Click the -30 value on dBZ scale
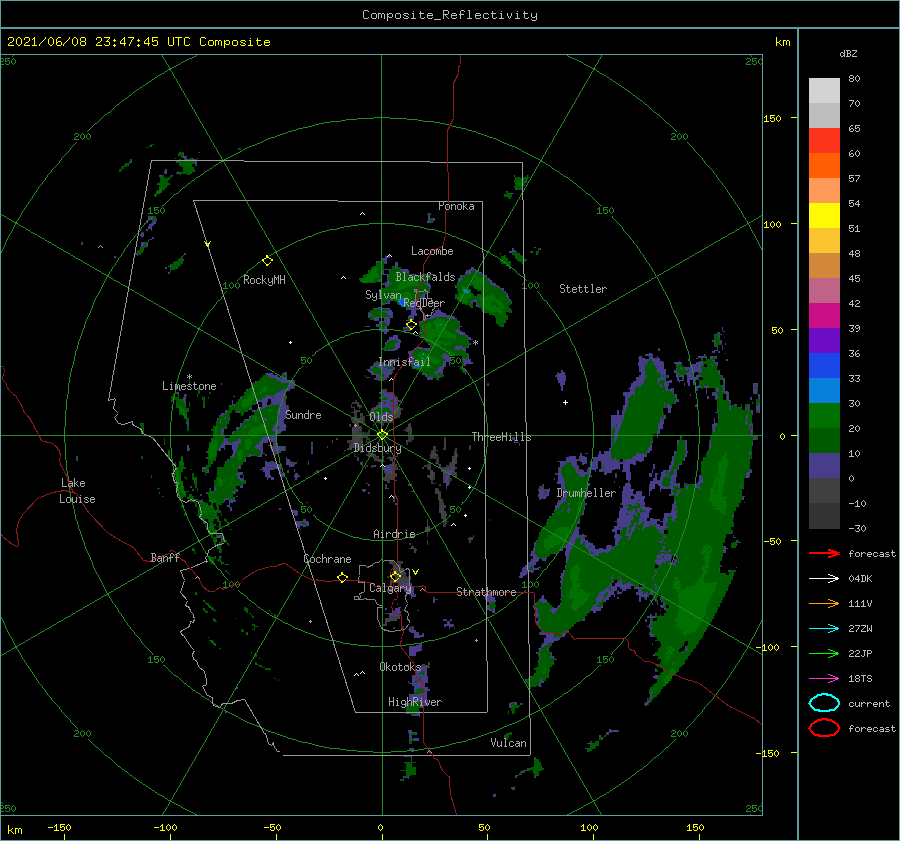Viewport: 900px width, 841px height. point(857,528)
